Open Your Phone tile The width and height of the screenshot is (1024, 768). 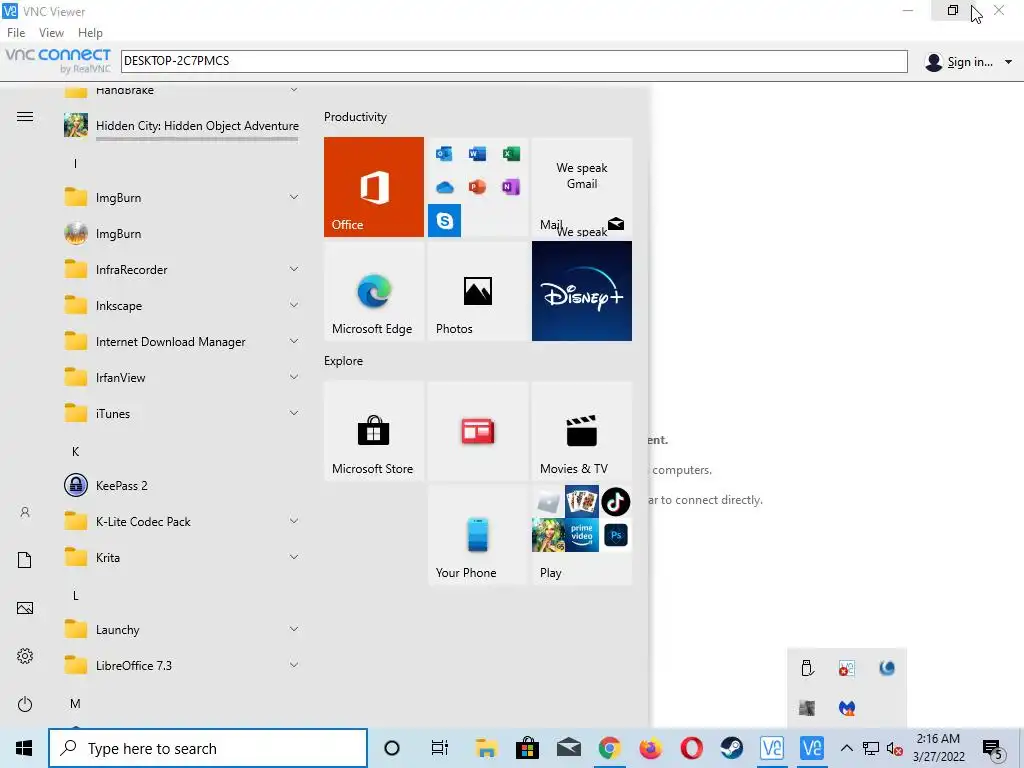click(477, 535)
